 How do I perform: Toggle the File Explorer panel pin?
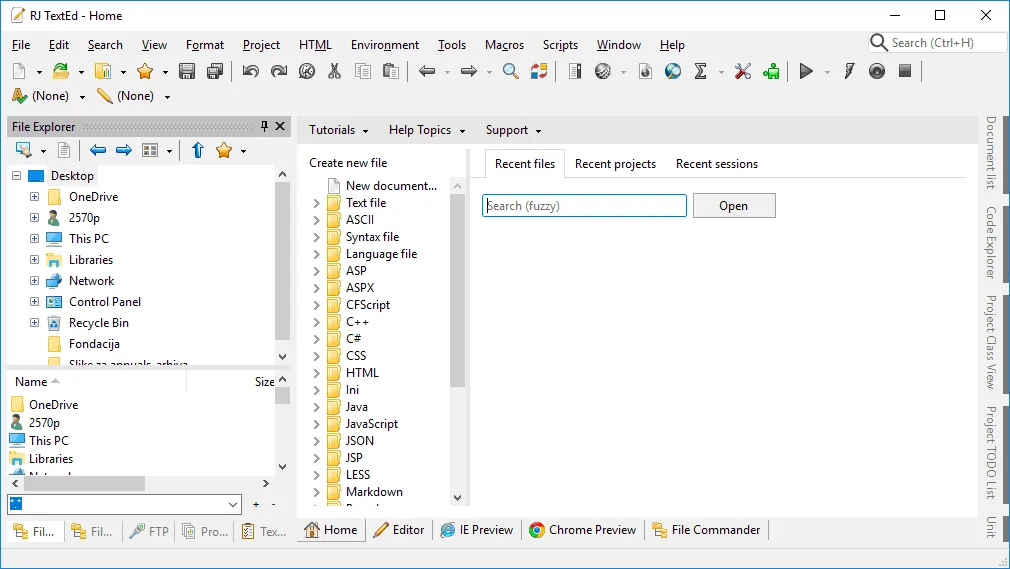click(x=264, y=126)
